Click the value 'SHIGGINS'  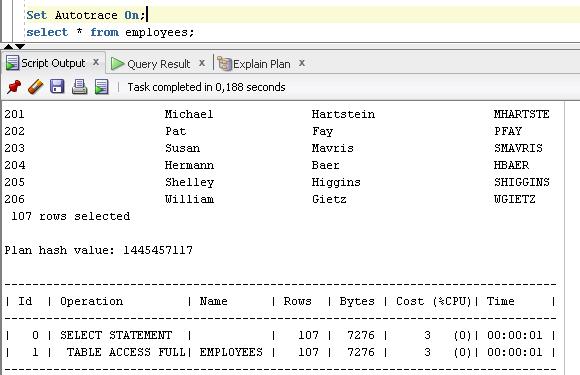click(x=522, y=182)
